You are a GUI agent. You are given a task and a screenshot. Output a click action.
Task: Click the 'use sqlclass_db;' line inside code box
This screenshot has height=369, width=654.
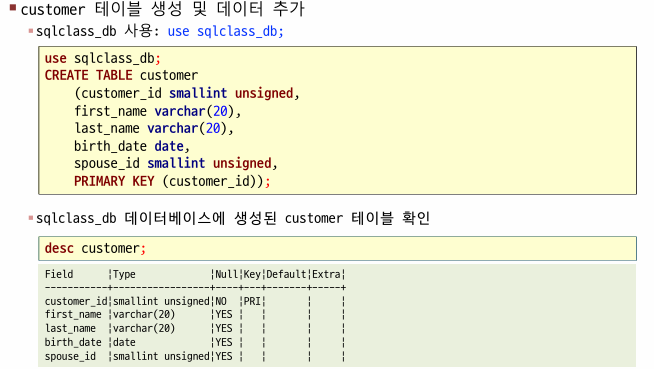pos(103,58)
